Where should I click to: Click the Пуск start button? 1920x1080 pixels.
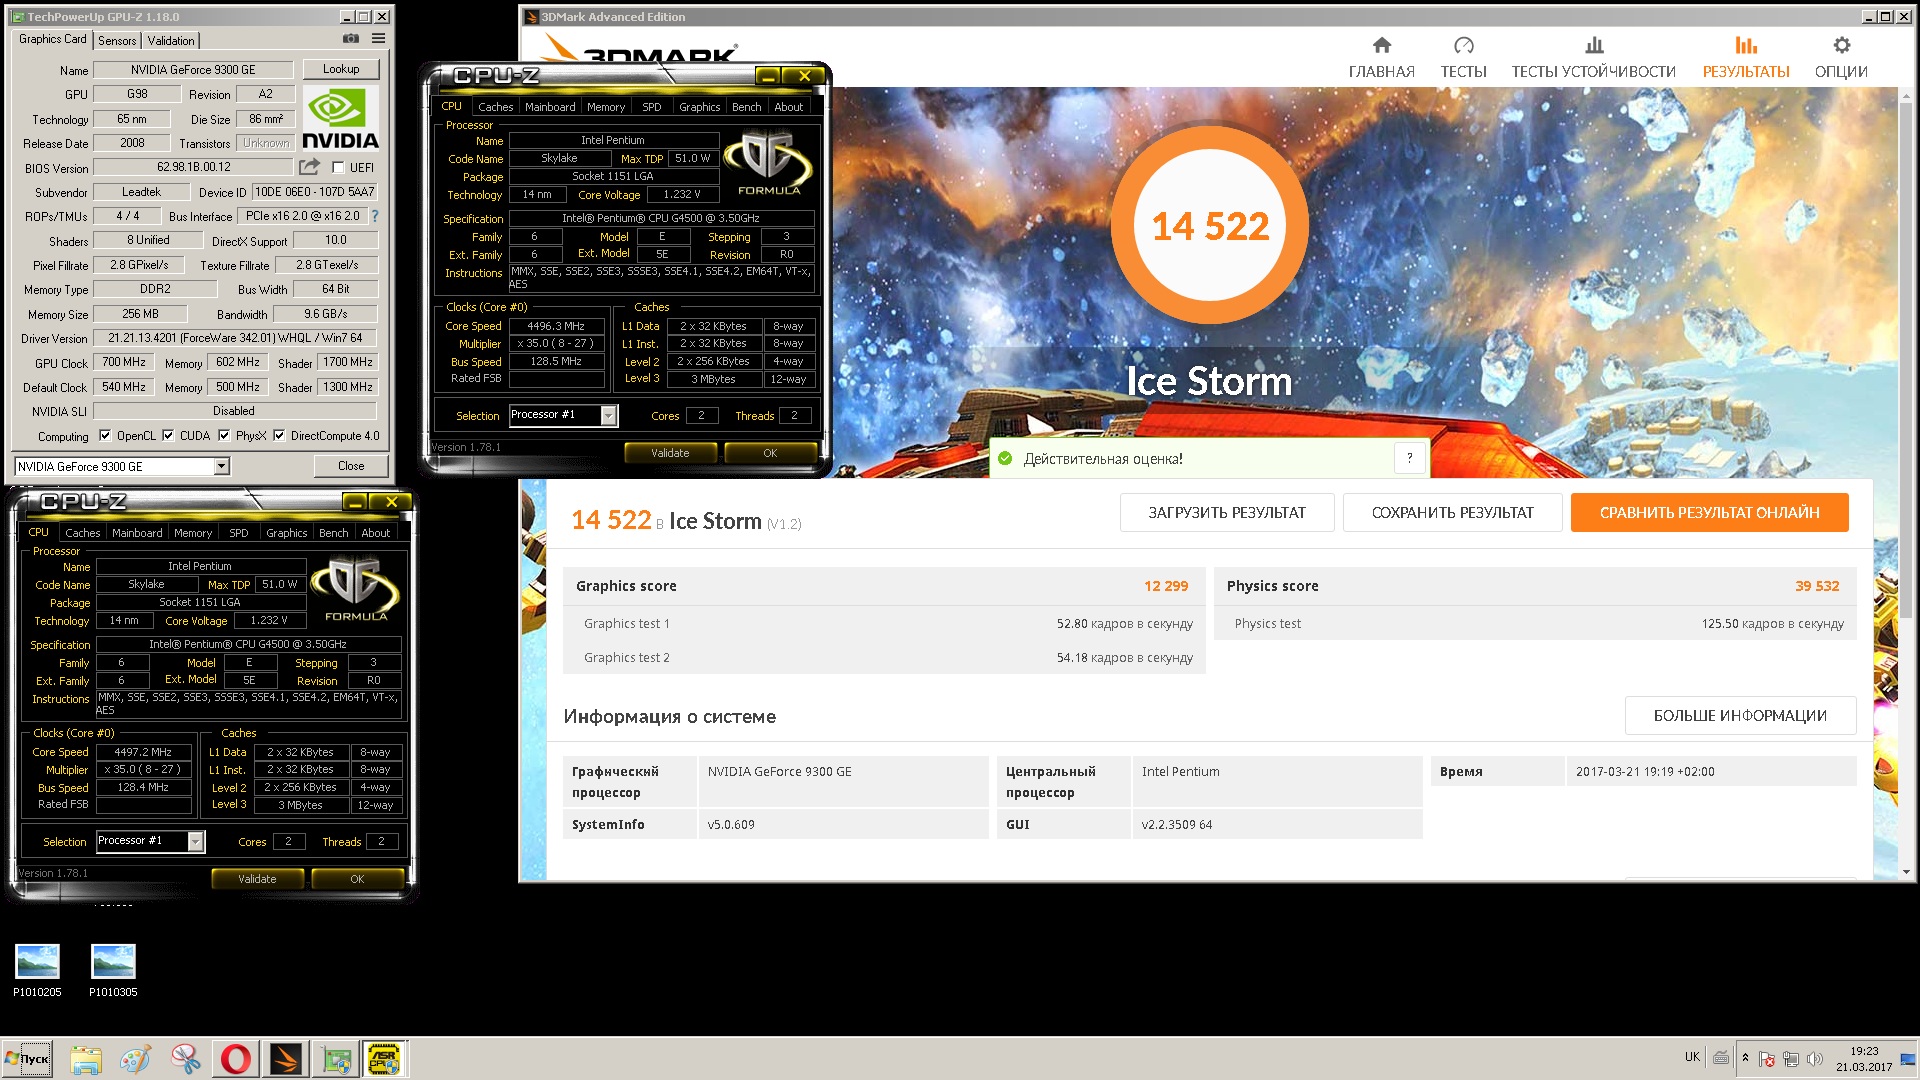(27, 1059)
